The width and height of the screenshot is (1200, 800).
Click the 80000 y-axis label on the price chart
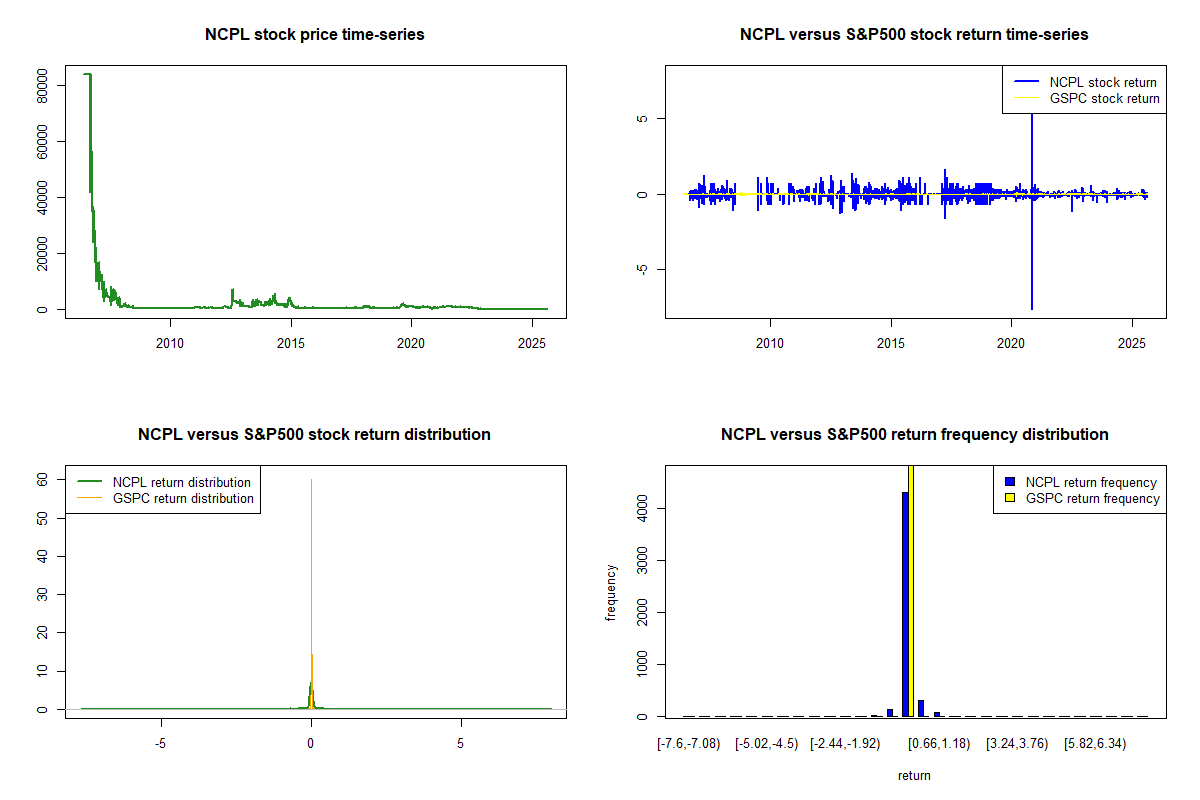pos(44,86)
